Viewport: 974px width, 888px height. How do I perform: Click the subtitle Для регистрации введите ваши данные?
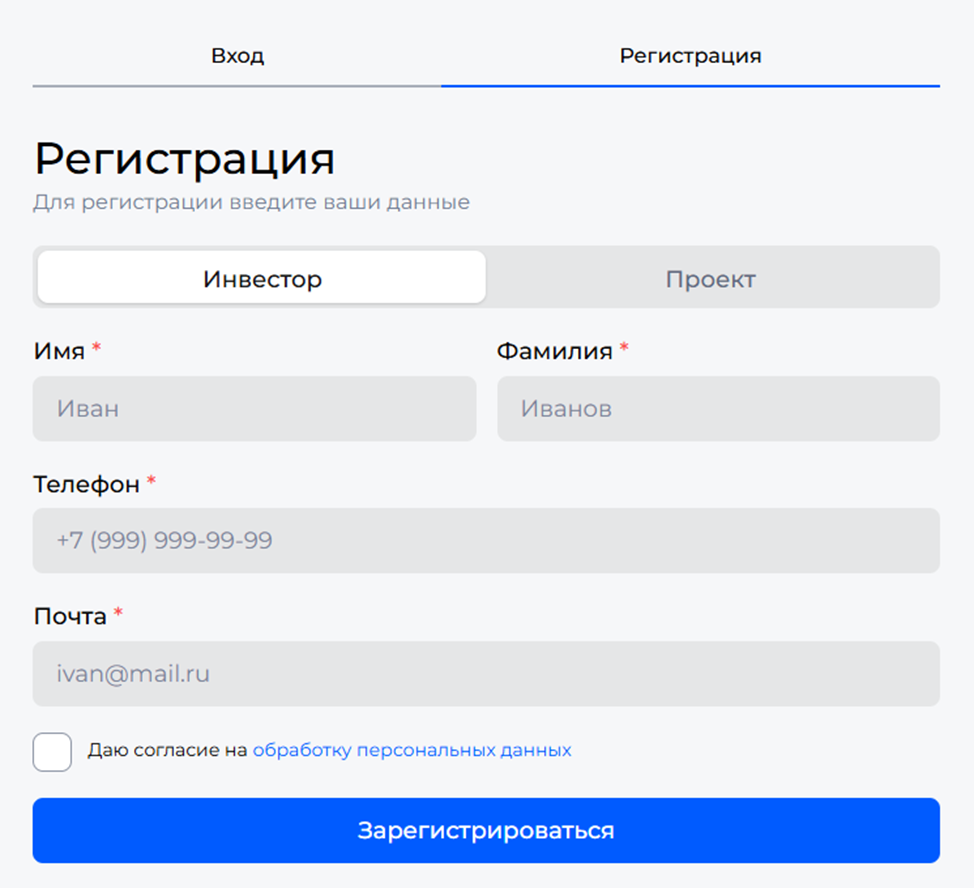(251, 201)
